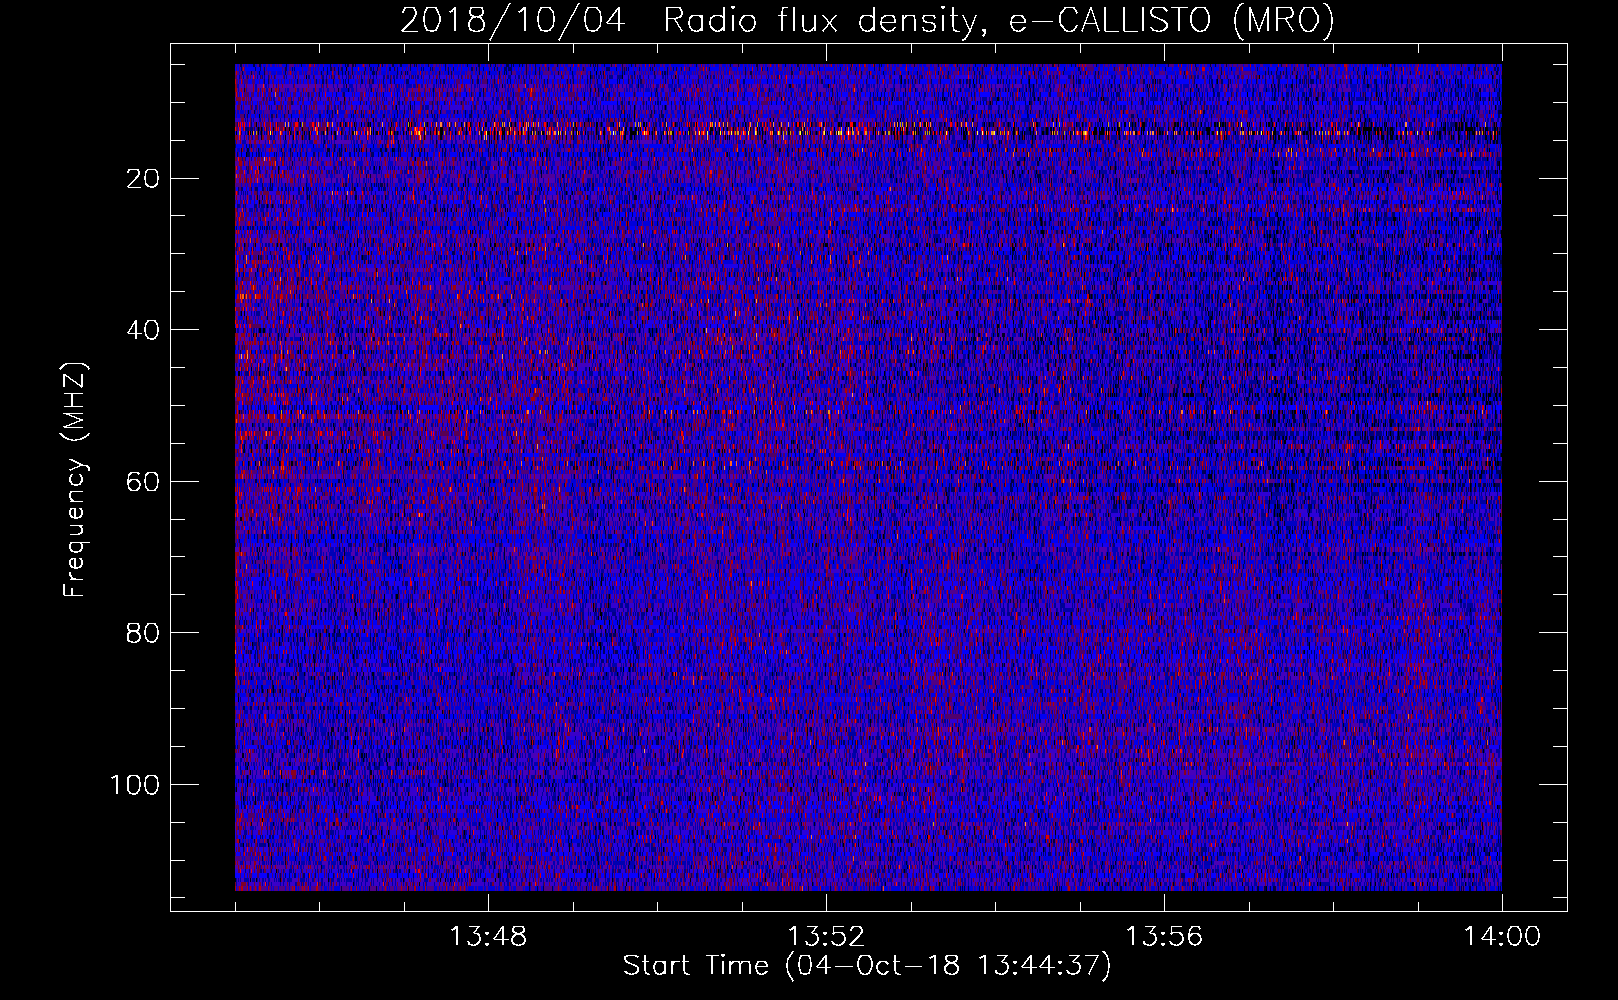Click the "Frequency (MHZ)" y-axis label
This screenshot has width=1618, height=1000.
(x=75, y=480)
